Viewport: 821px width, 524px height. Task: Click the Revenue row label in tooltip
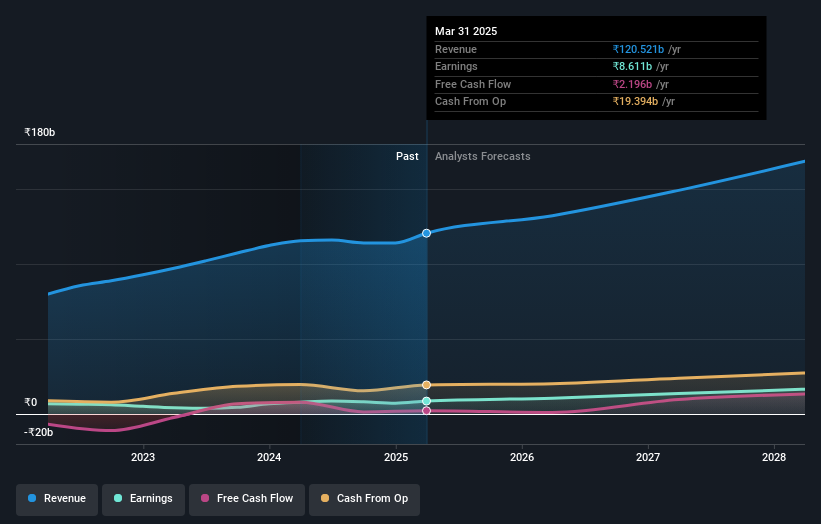pos(456,49)
